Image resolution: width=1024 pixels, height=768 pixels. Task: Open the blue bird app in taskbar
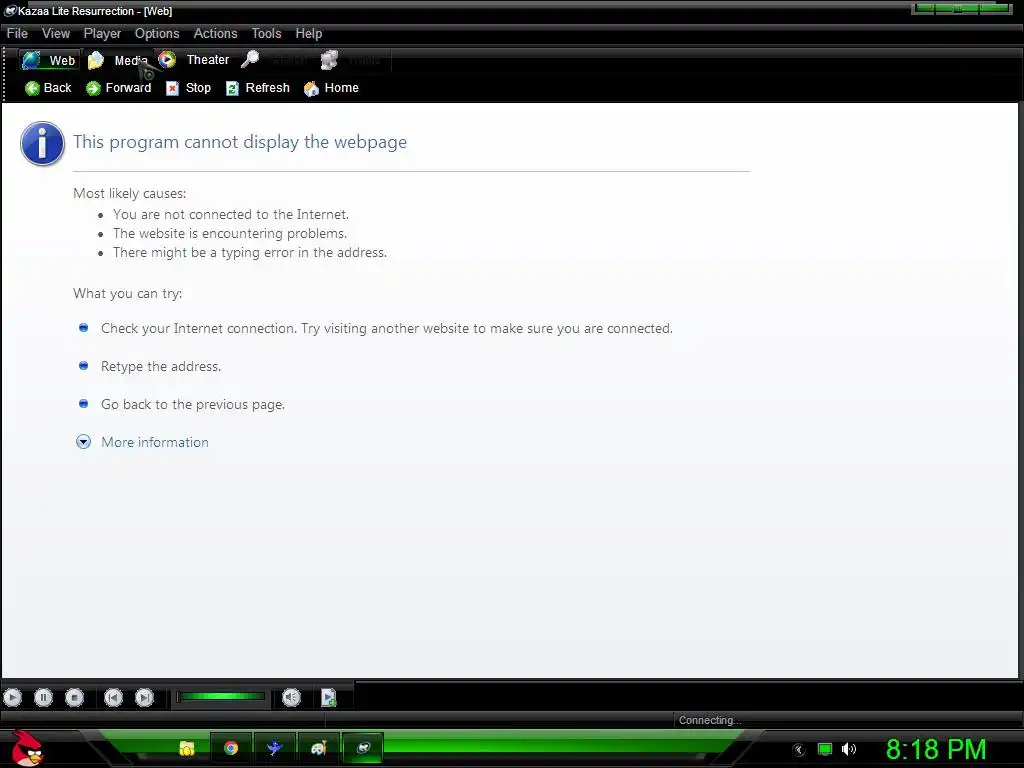pos(274,748)
